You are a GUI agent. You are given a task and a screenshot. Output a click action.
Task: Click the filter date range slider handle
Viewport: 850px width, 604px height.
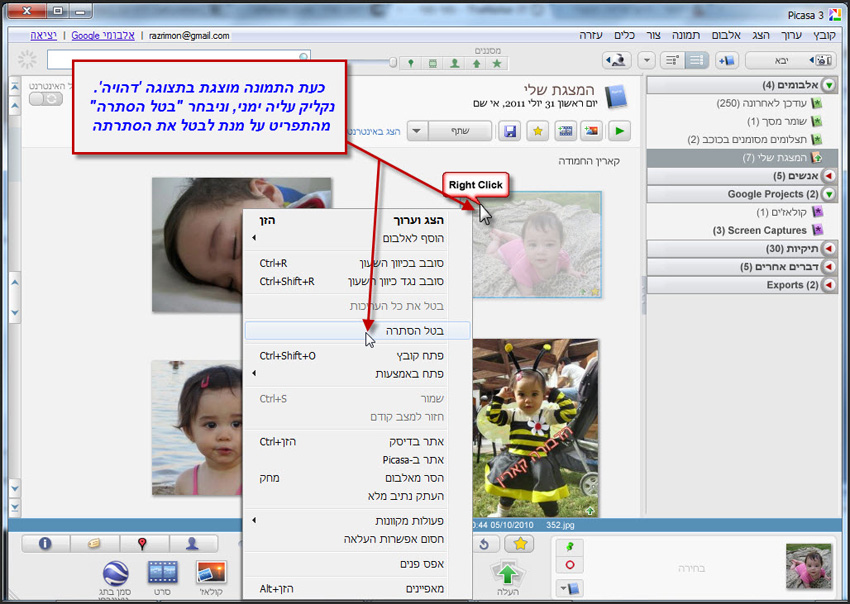(393, 63)
